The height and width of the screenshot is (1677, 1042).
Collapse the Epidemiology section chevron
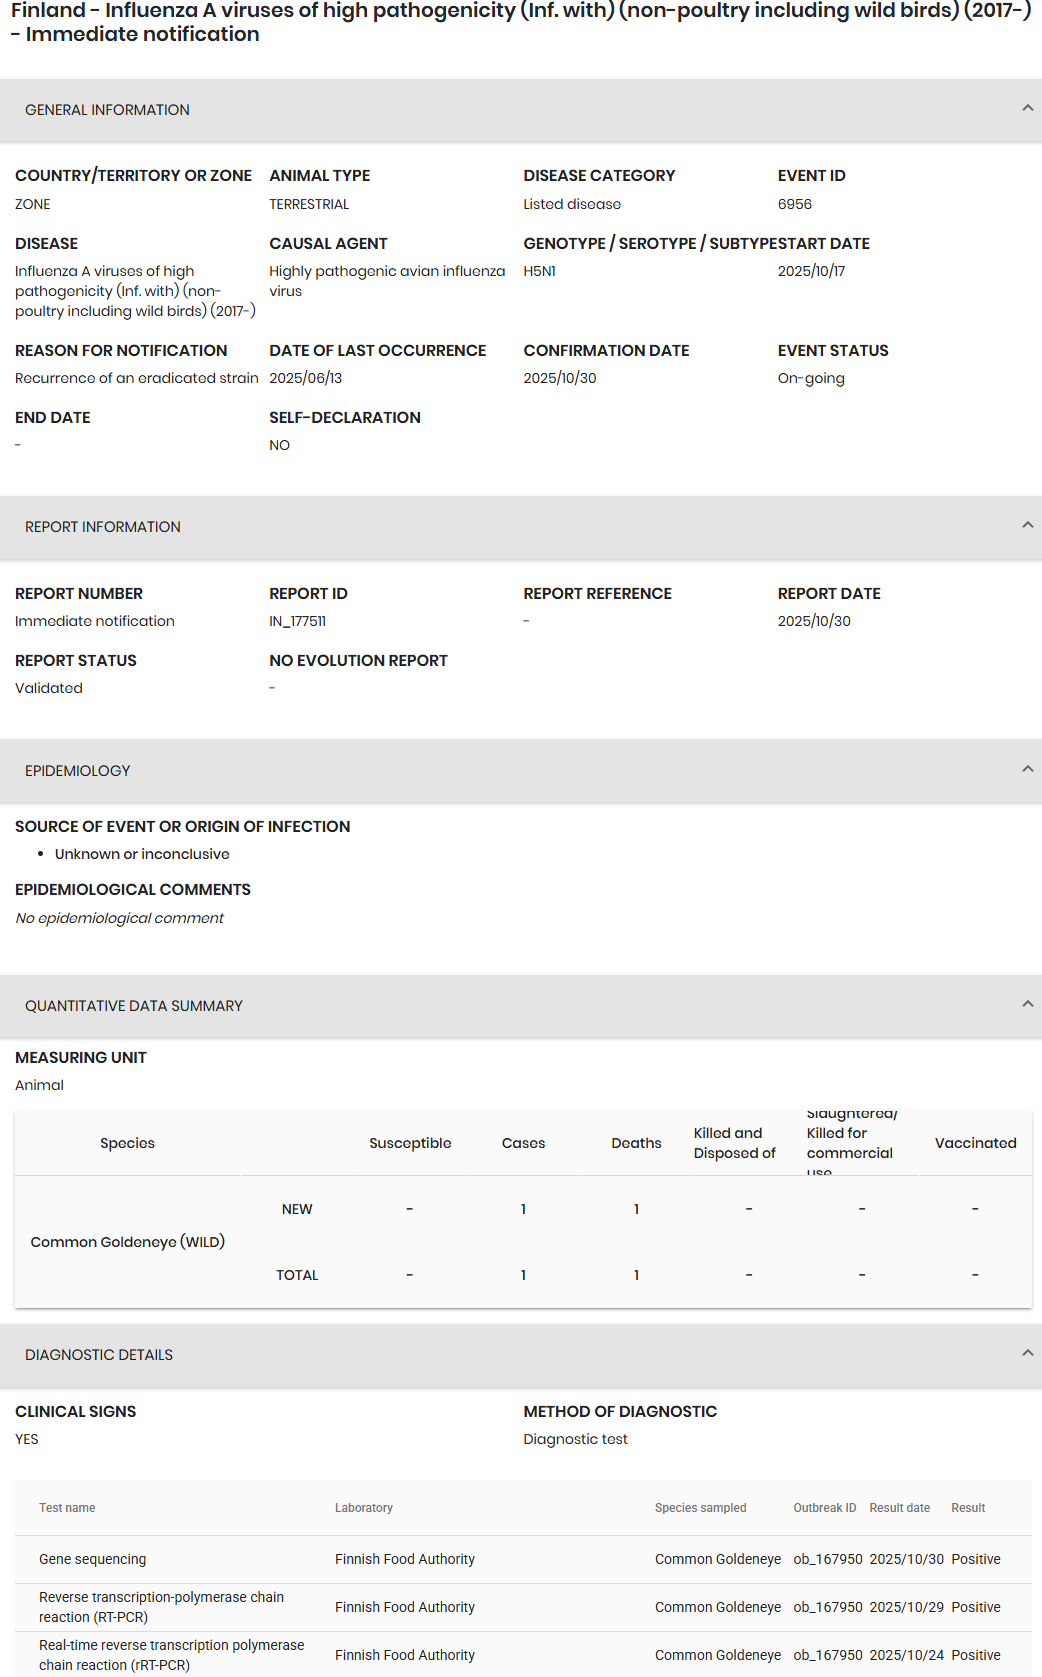pos(1027,769)
